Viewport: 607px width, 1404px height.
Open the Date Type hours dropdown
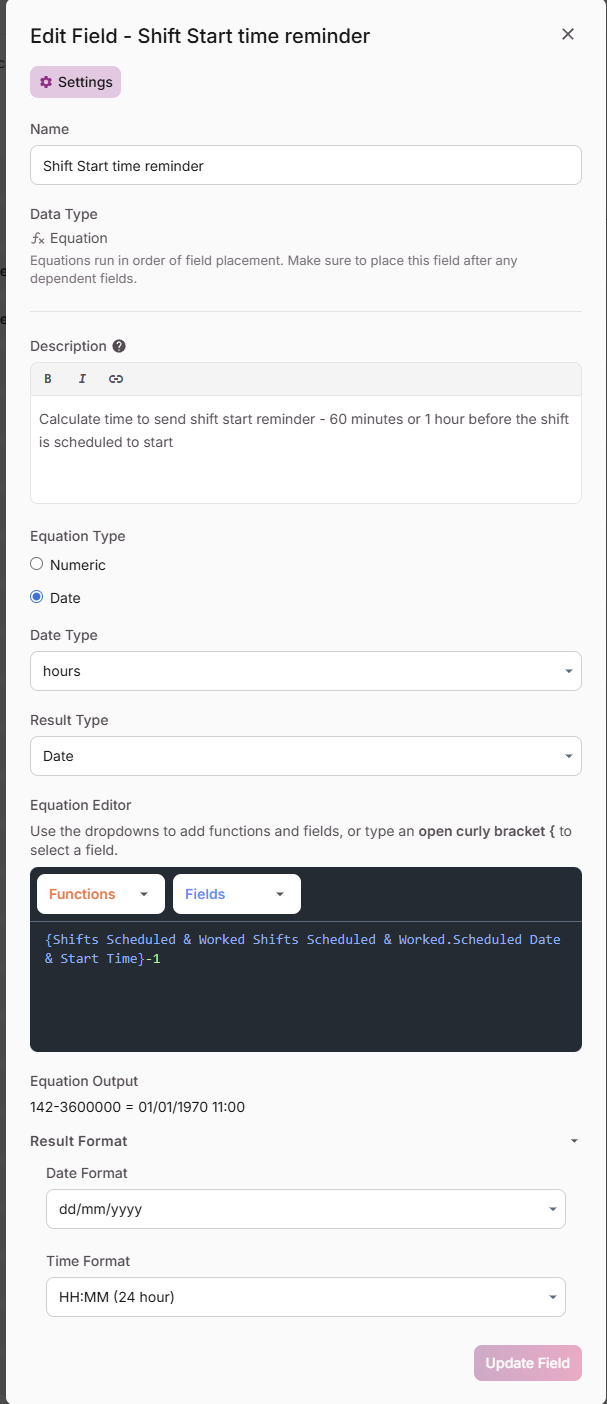click(x=305, y=671)
